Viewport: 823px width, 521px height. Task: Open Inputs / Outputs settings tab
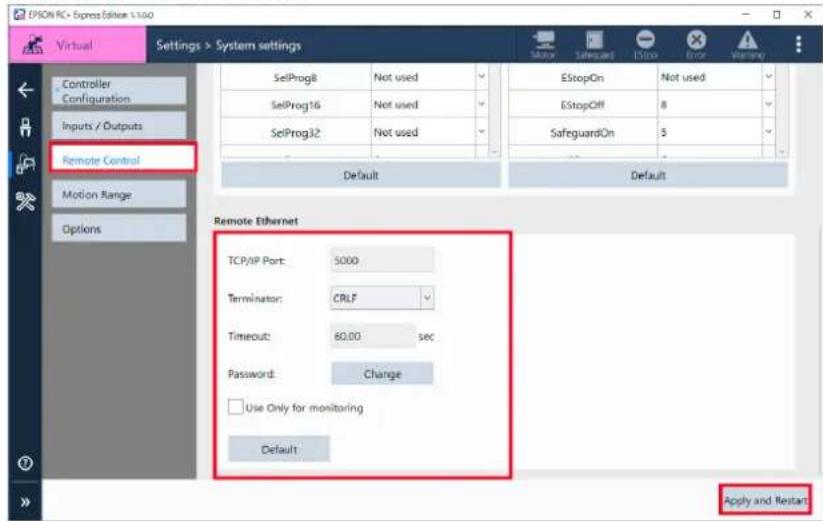(x=119, y=126)
